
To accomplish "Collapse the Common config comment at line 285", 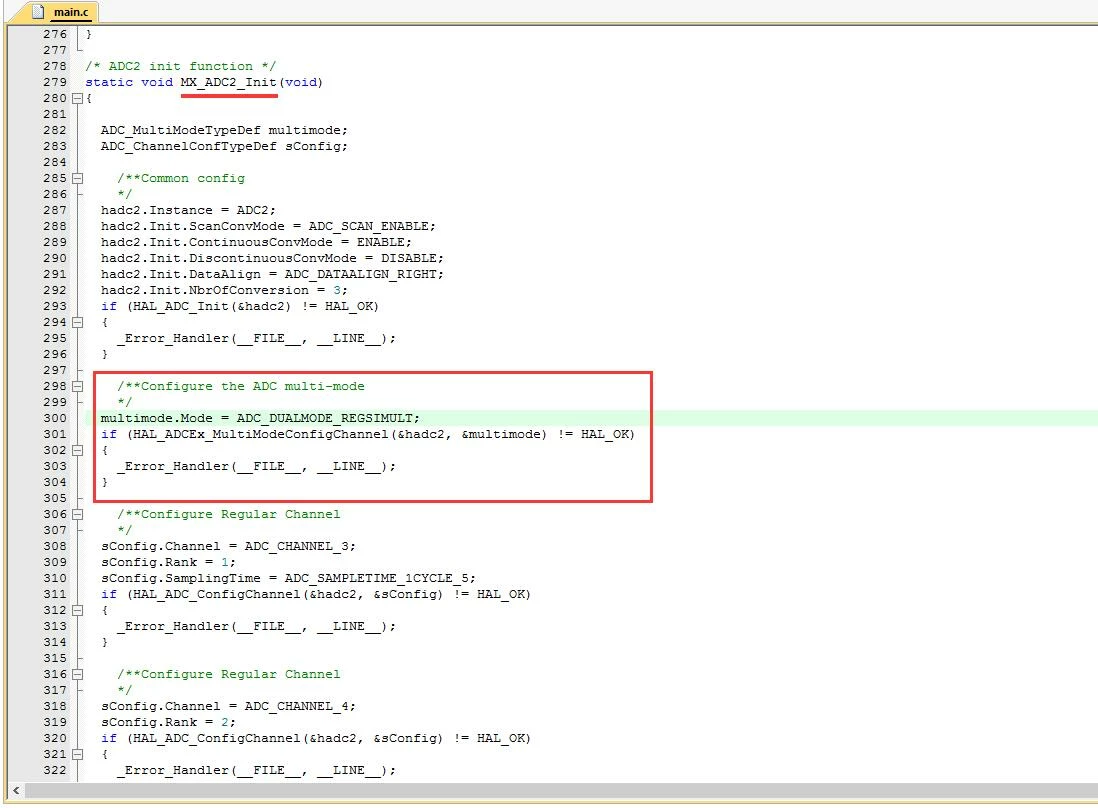I will (78, 179).
